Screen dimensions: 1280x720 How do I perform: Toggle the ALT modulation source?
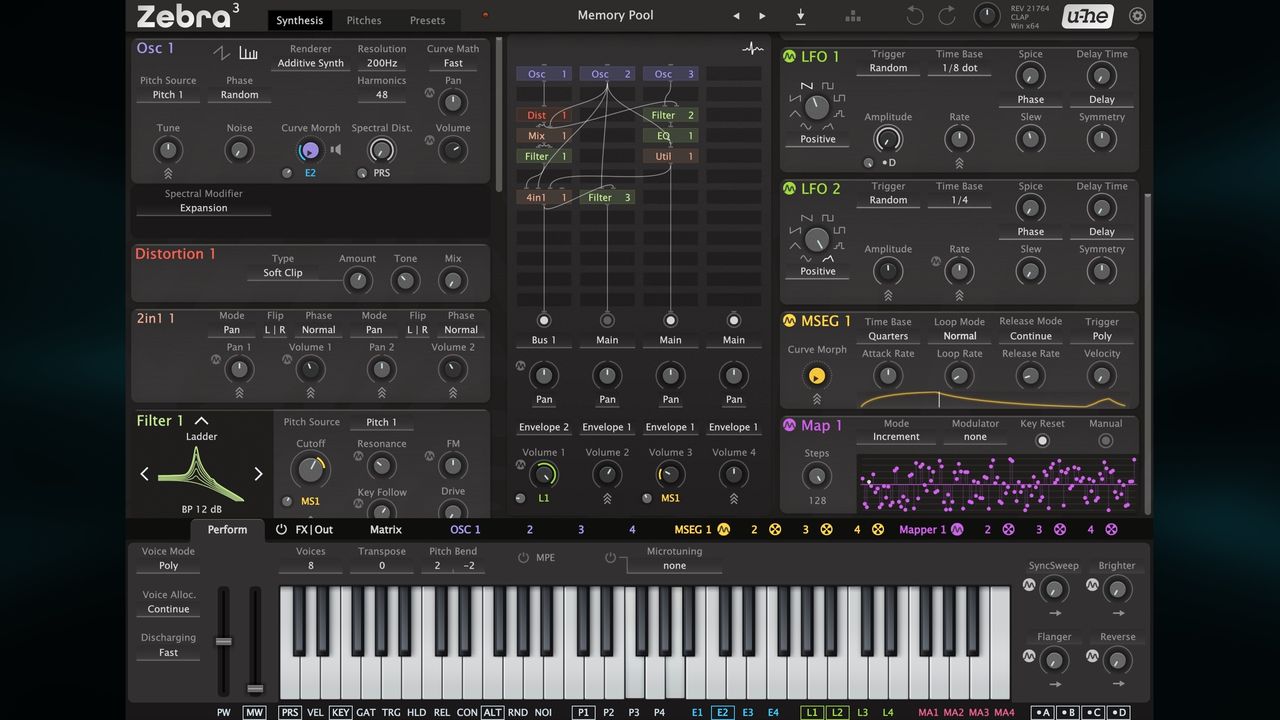[492, 712]
